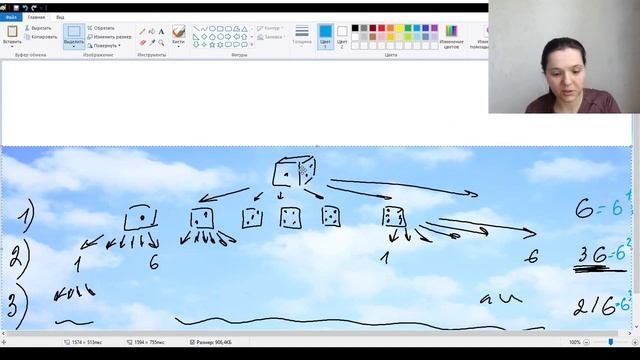The image size is (640, 360).
Task: Pick the red color swatch
Action: 382,28
